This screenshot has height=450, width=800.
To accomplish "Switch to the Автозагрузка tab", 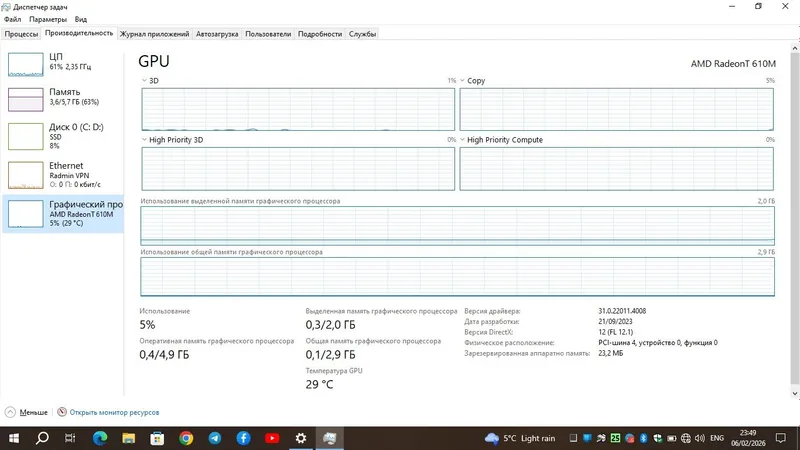I will (217, 34).
